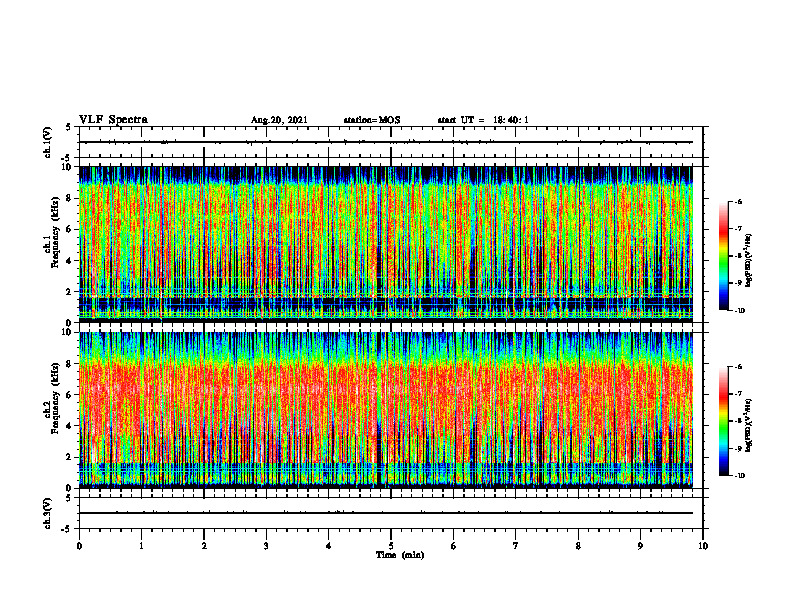
Task: Select the ch.1 color bar "log(PSD)" label
Action: pyautogui.click(x=748, y=260)
